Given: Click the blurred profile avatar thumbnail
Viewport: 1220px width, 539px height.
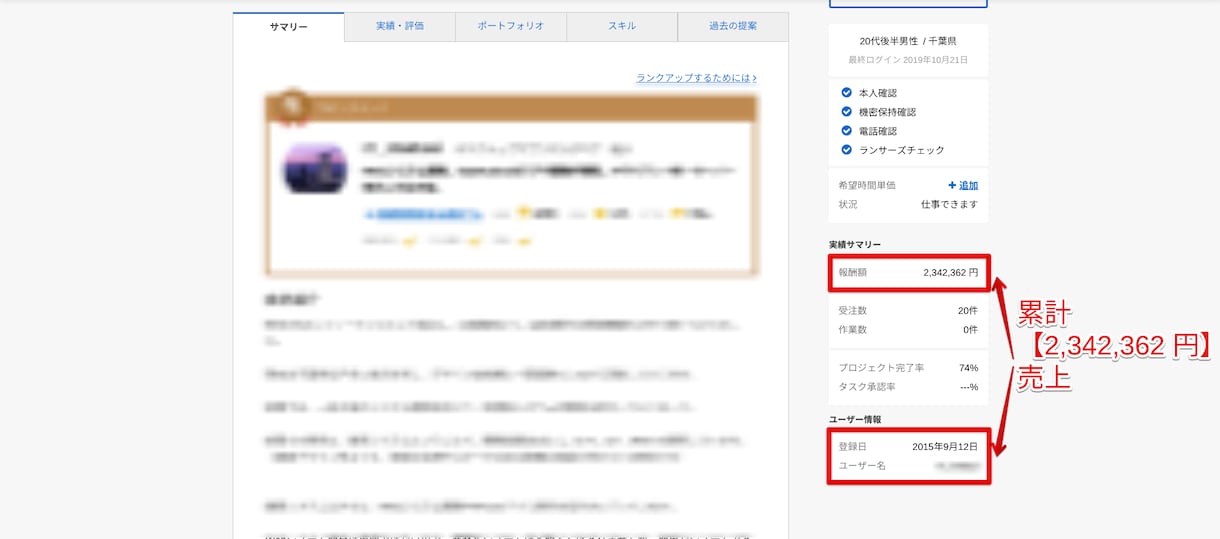Looking at the screenshot, I should [x=315, y=168].
